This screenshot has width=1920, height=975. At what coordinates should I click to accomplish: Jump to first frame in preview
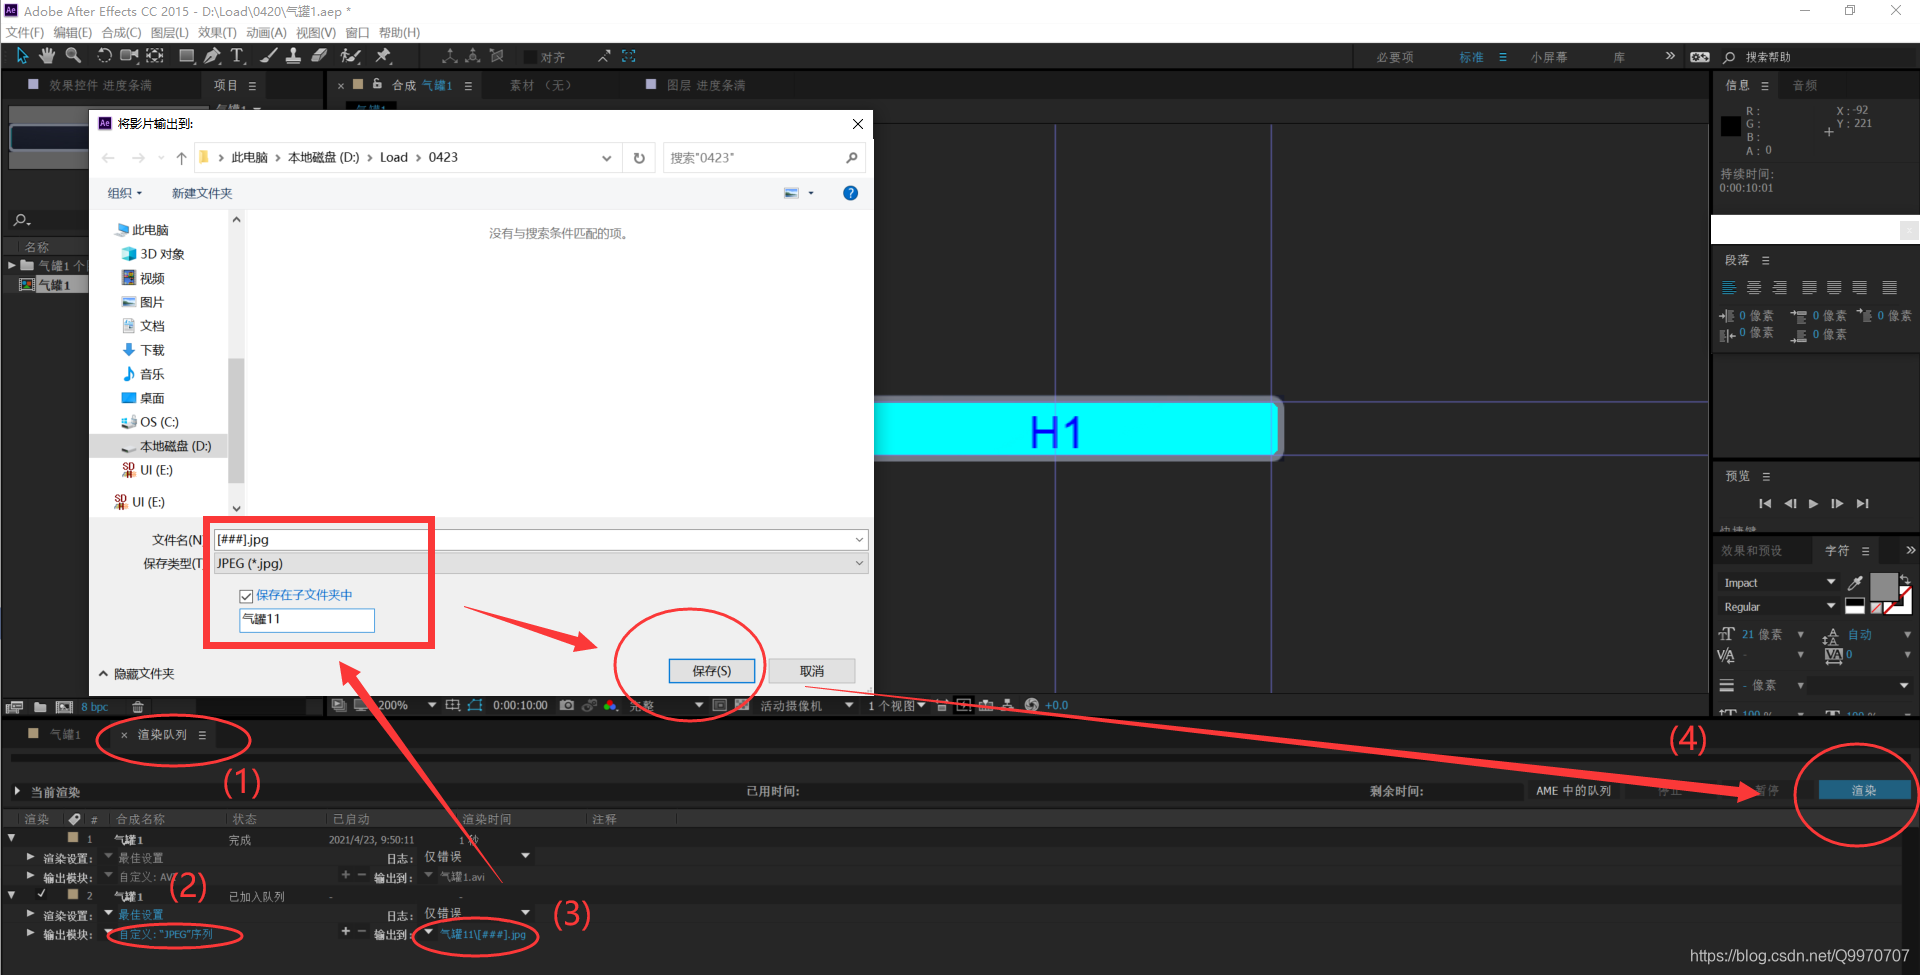point(1765,504)
